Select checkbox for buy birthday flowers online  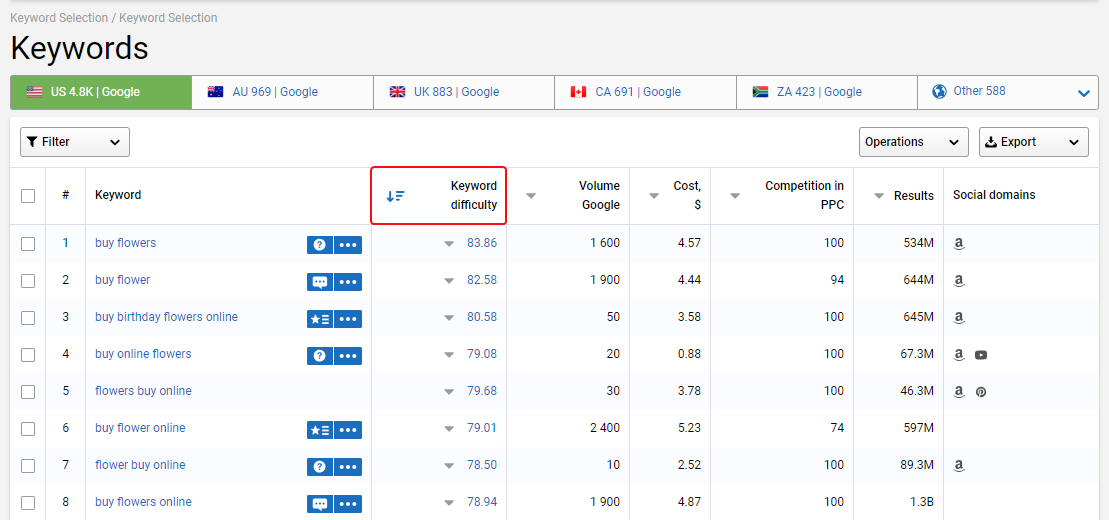28,318
